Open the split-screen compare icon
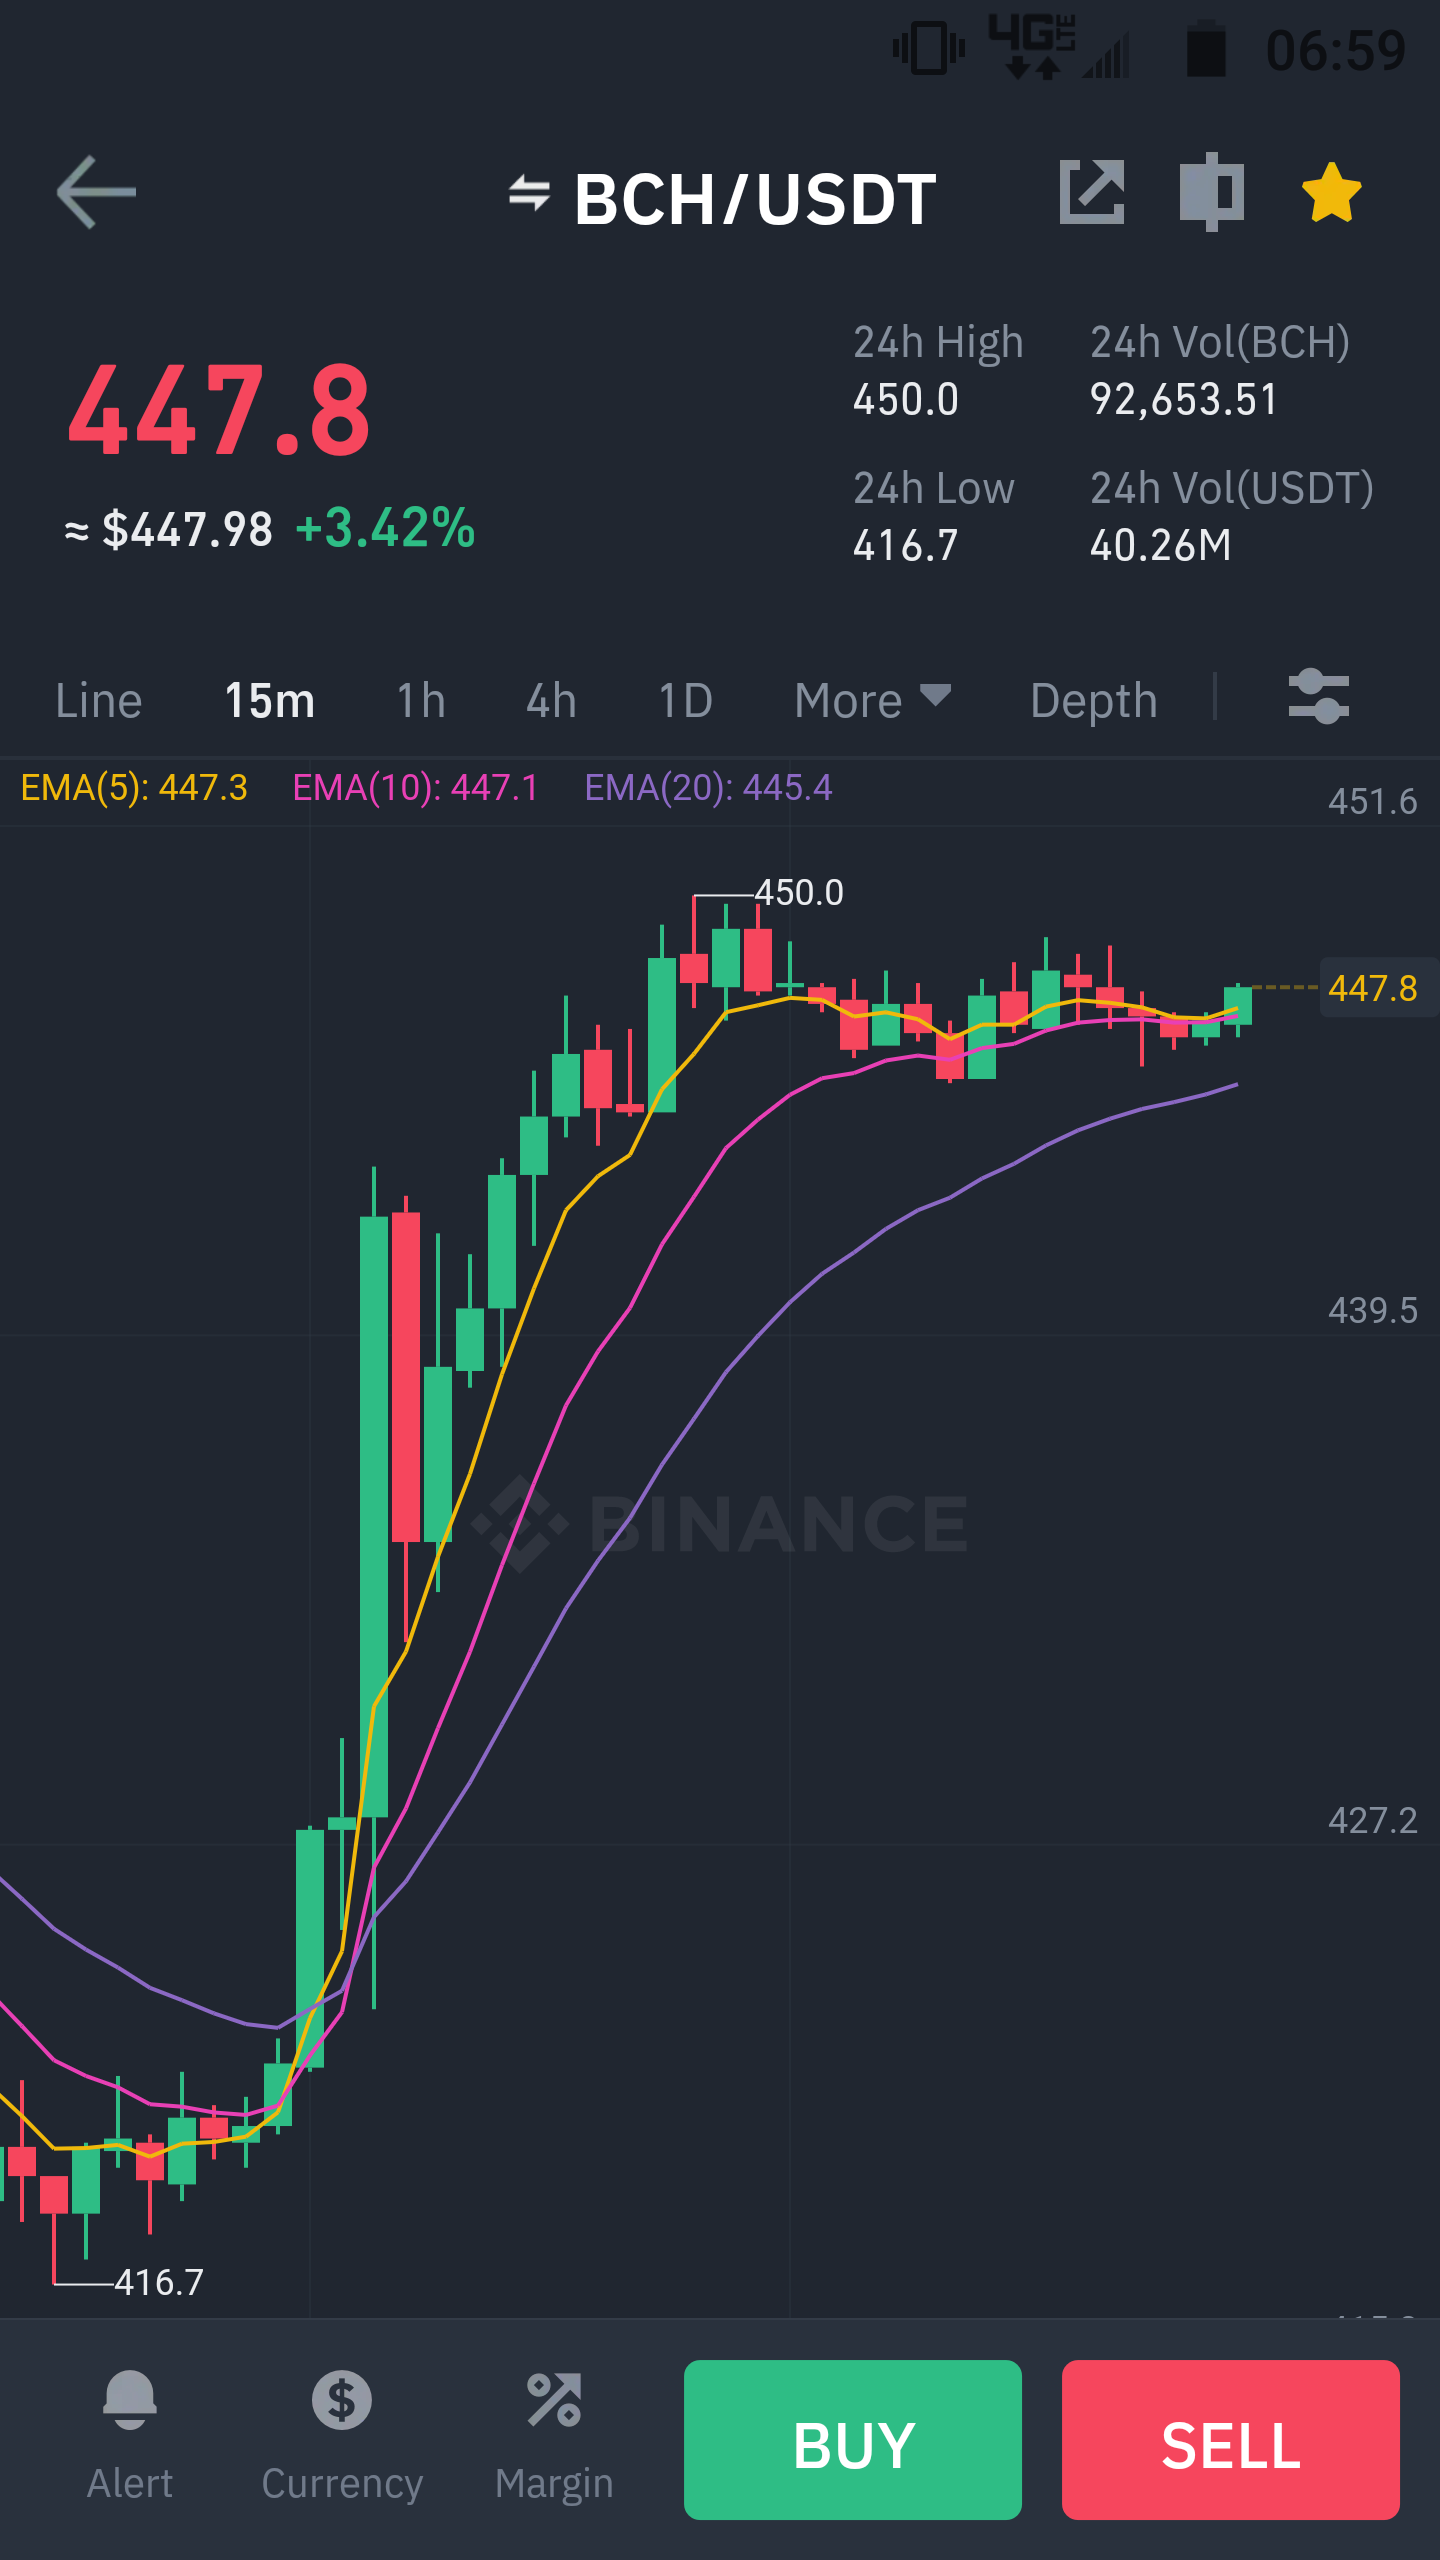Image resolution: width=1440 pixels, height=2560 pixels. [1212, 192]
